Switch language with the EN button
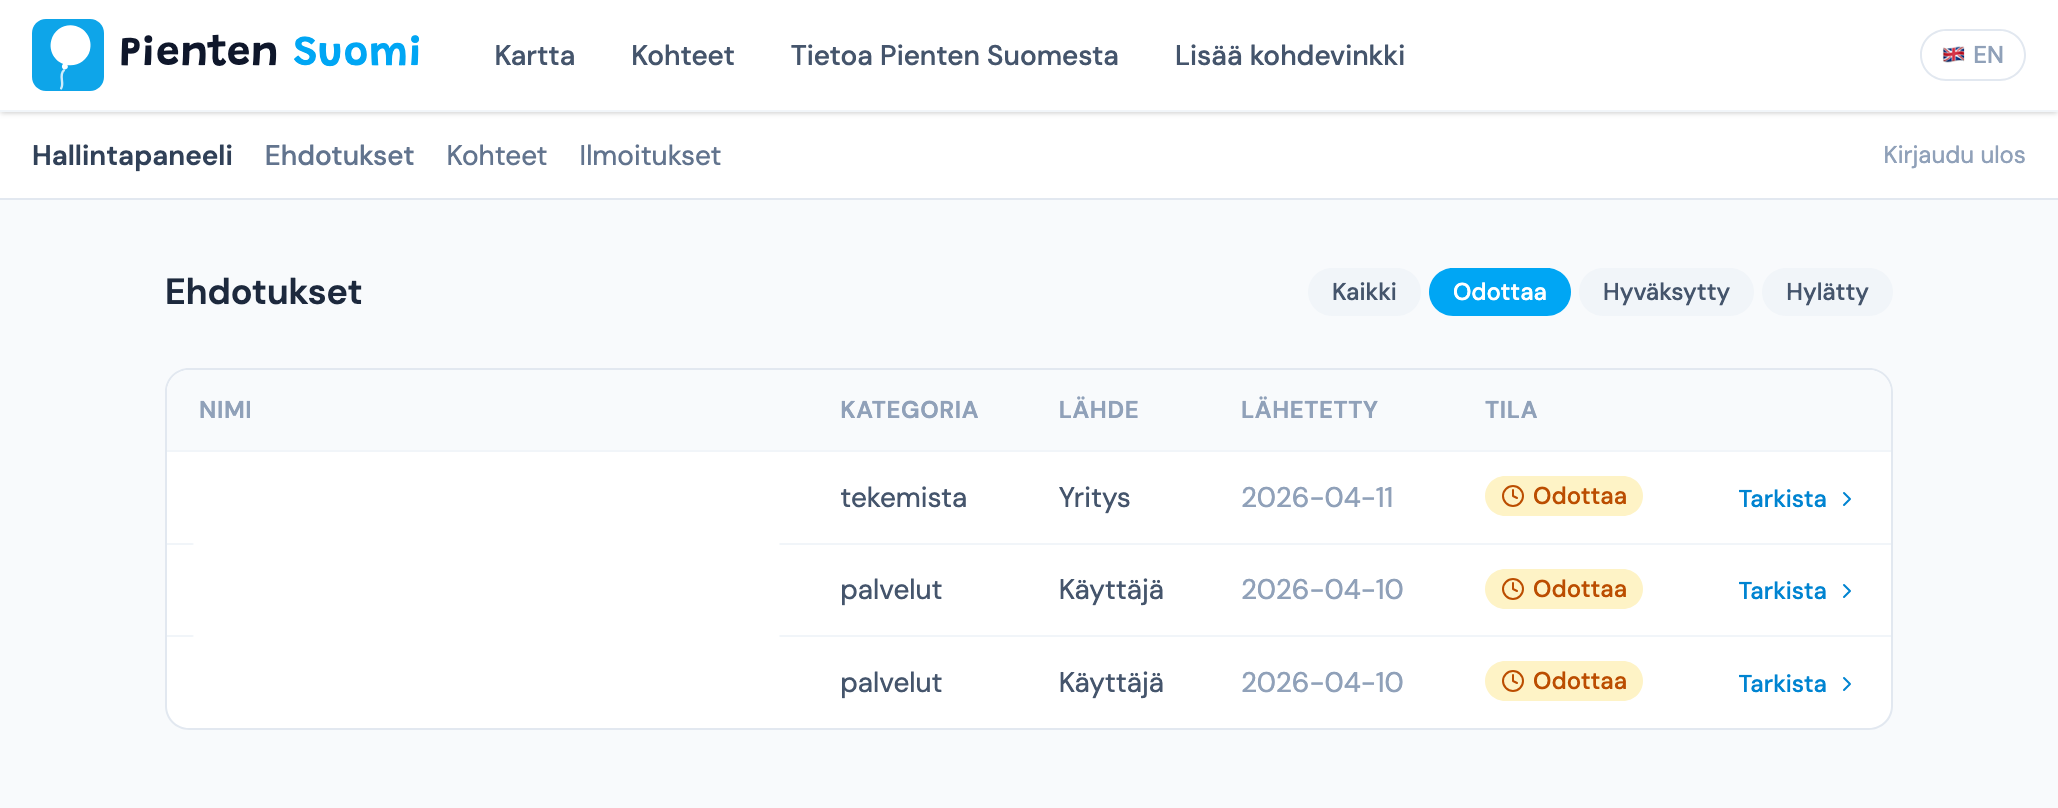Image resolution: width=2058 pixels, height=808 pixels. coord(1987,55)
